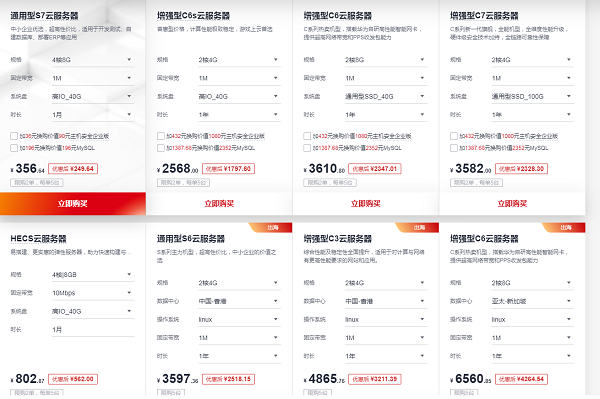Click the 优惠后 ¥4264.54 price tag
Image resolution: width=600 pixels, height=399 pixels.
(522, 379)
